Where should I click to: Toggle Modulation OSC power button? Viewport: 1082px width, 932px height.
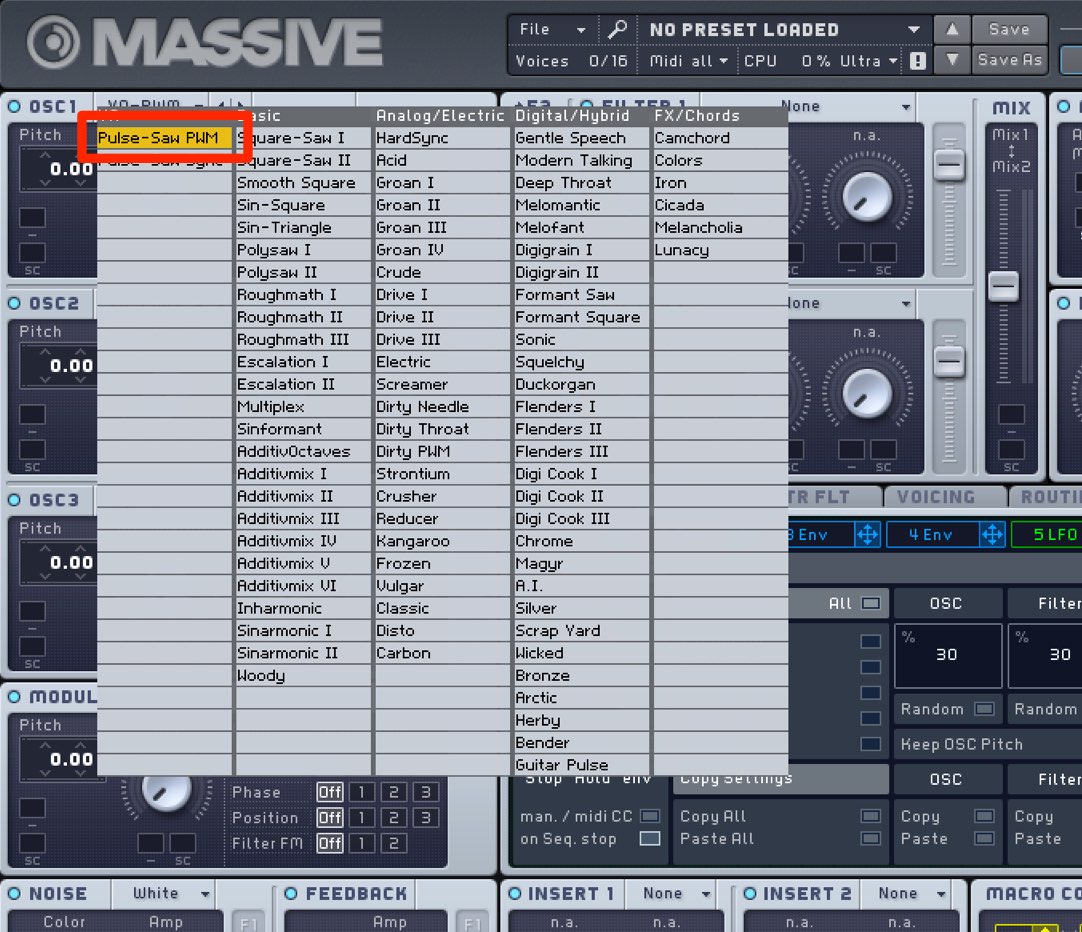(x=14, y=697)
